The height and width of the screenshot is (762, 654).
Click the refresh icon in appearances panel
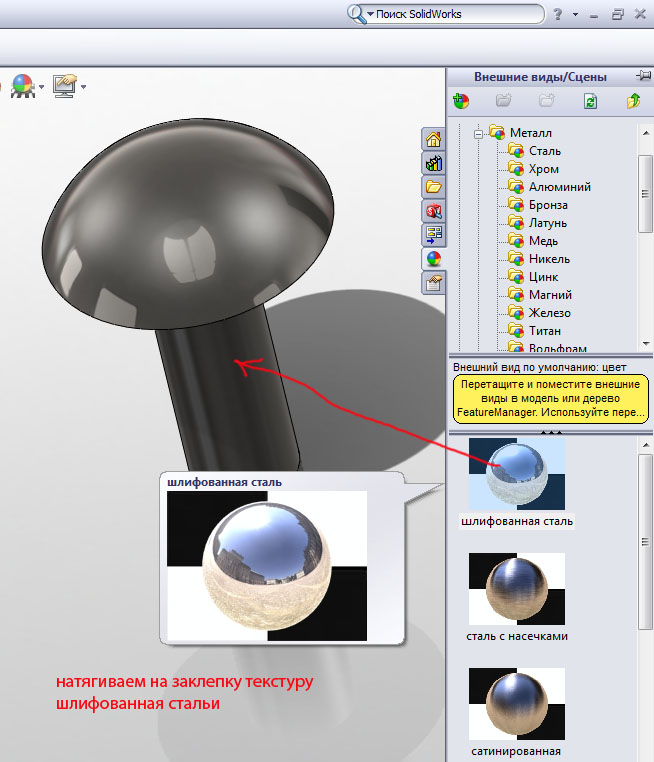coord(590,101)
